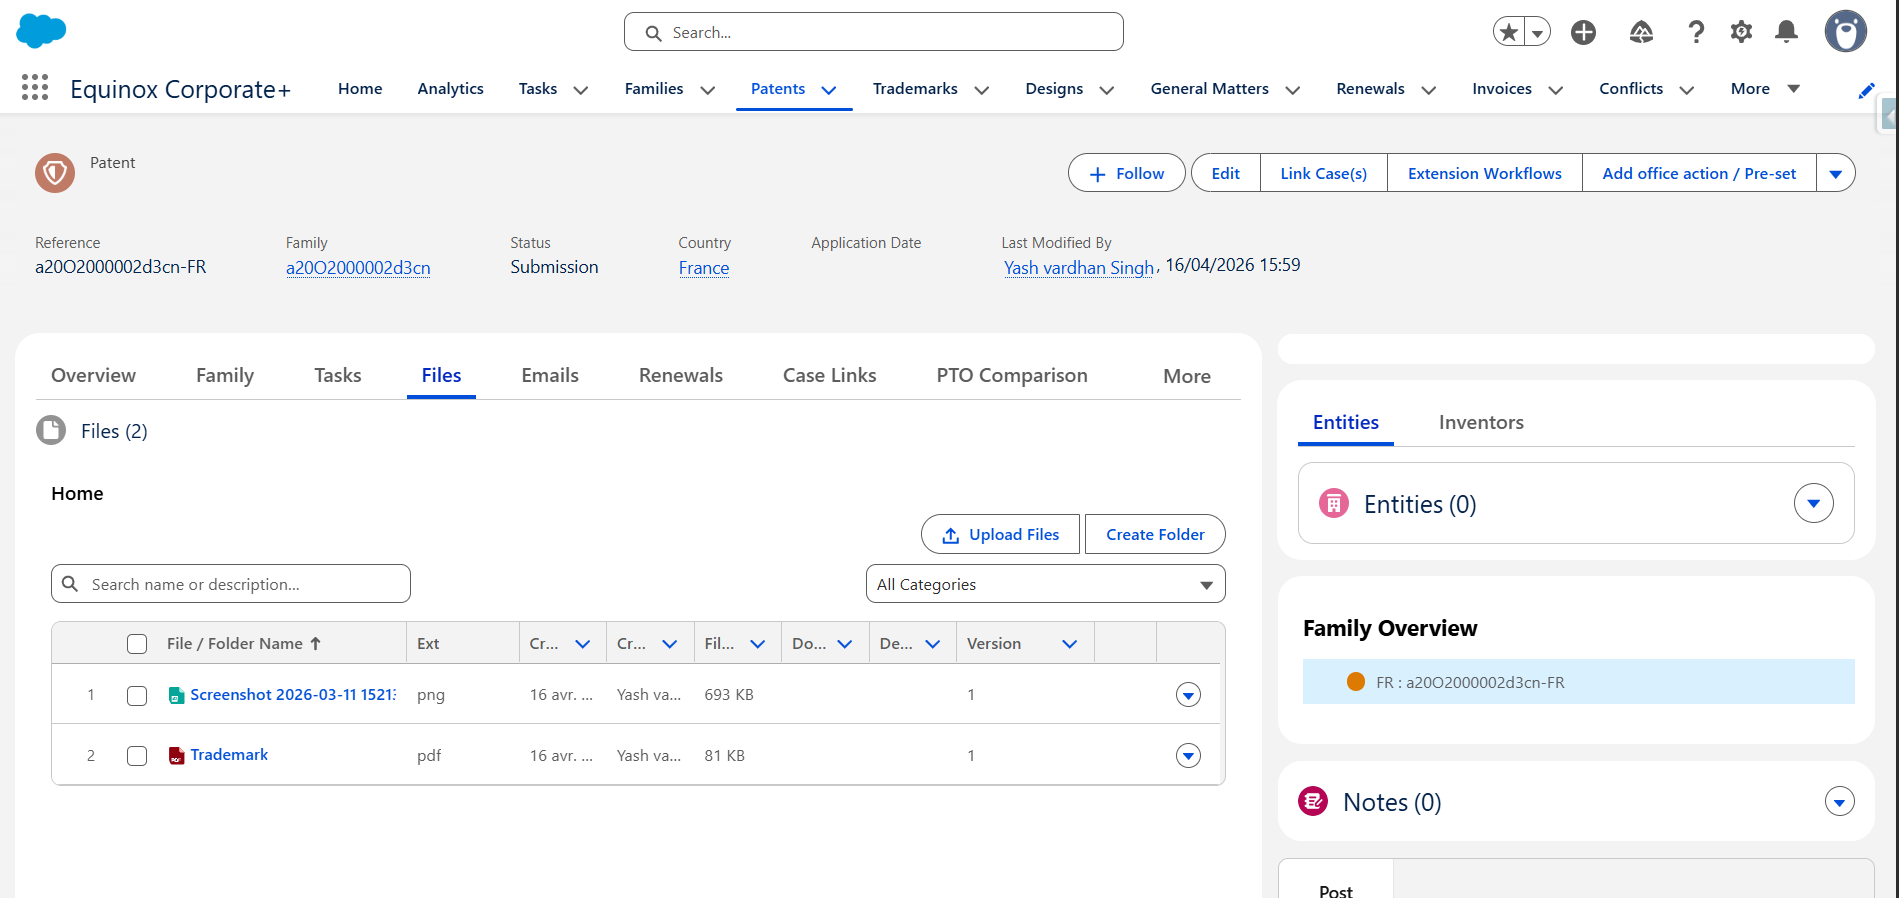The image size is (1899, 898).
Task: Open the App Launcher grid icon
Action: (x=35, y=88)
